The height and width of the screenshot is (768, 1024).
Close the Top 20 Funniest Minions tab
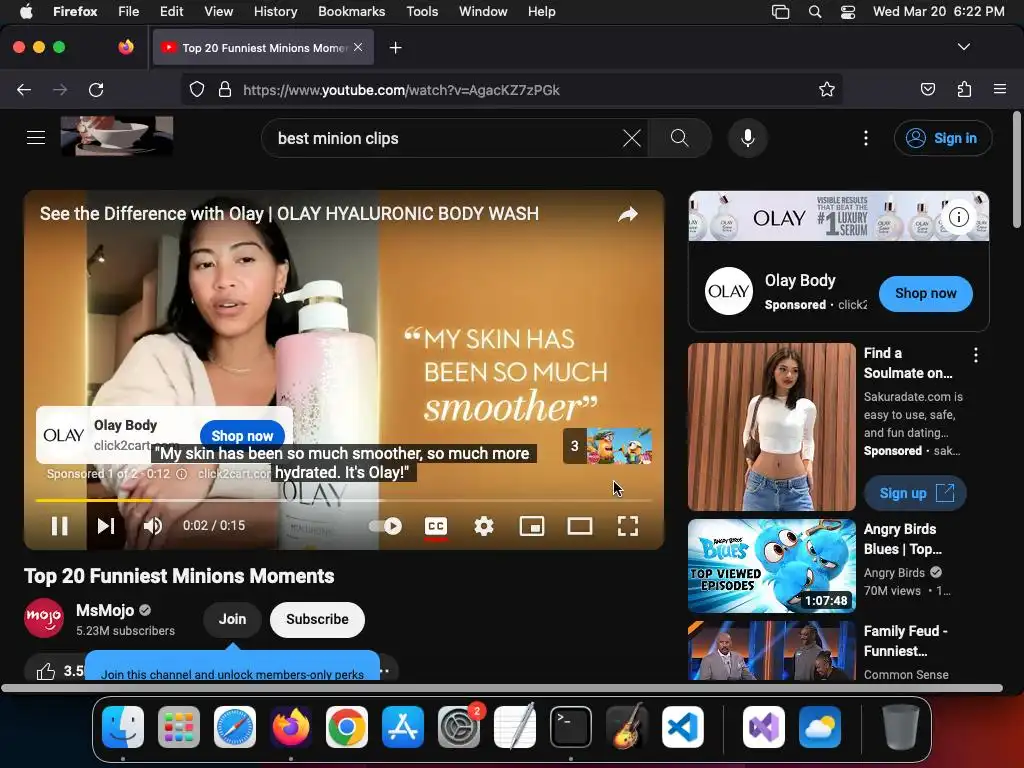click(358, 47)
